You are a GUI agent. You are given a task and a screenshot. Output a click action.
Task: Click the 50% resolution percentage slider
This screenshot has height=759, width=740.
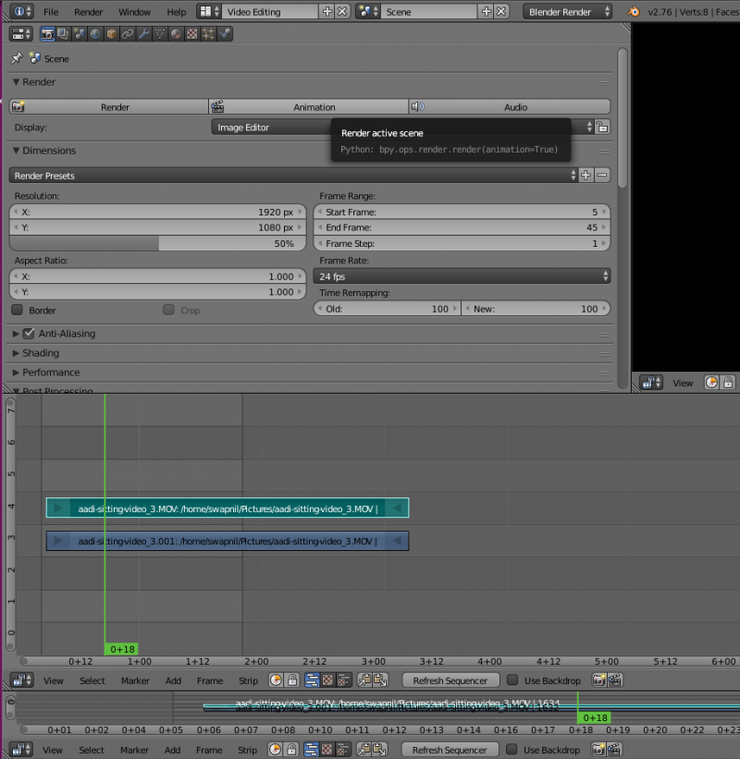tap(158, 243)
